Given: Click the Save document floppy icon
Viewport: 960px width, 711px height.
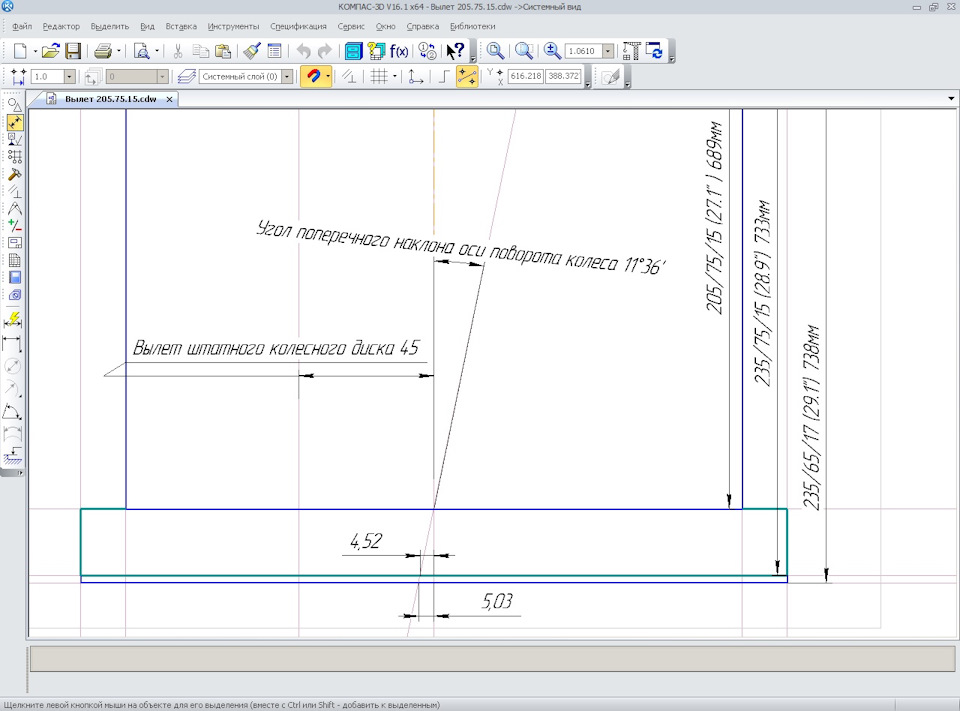Looking at the screenshot, I should click(73, 51).
